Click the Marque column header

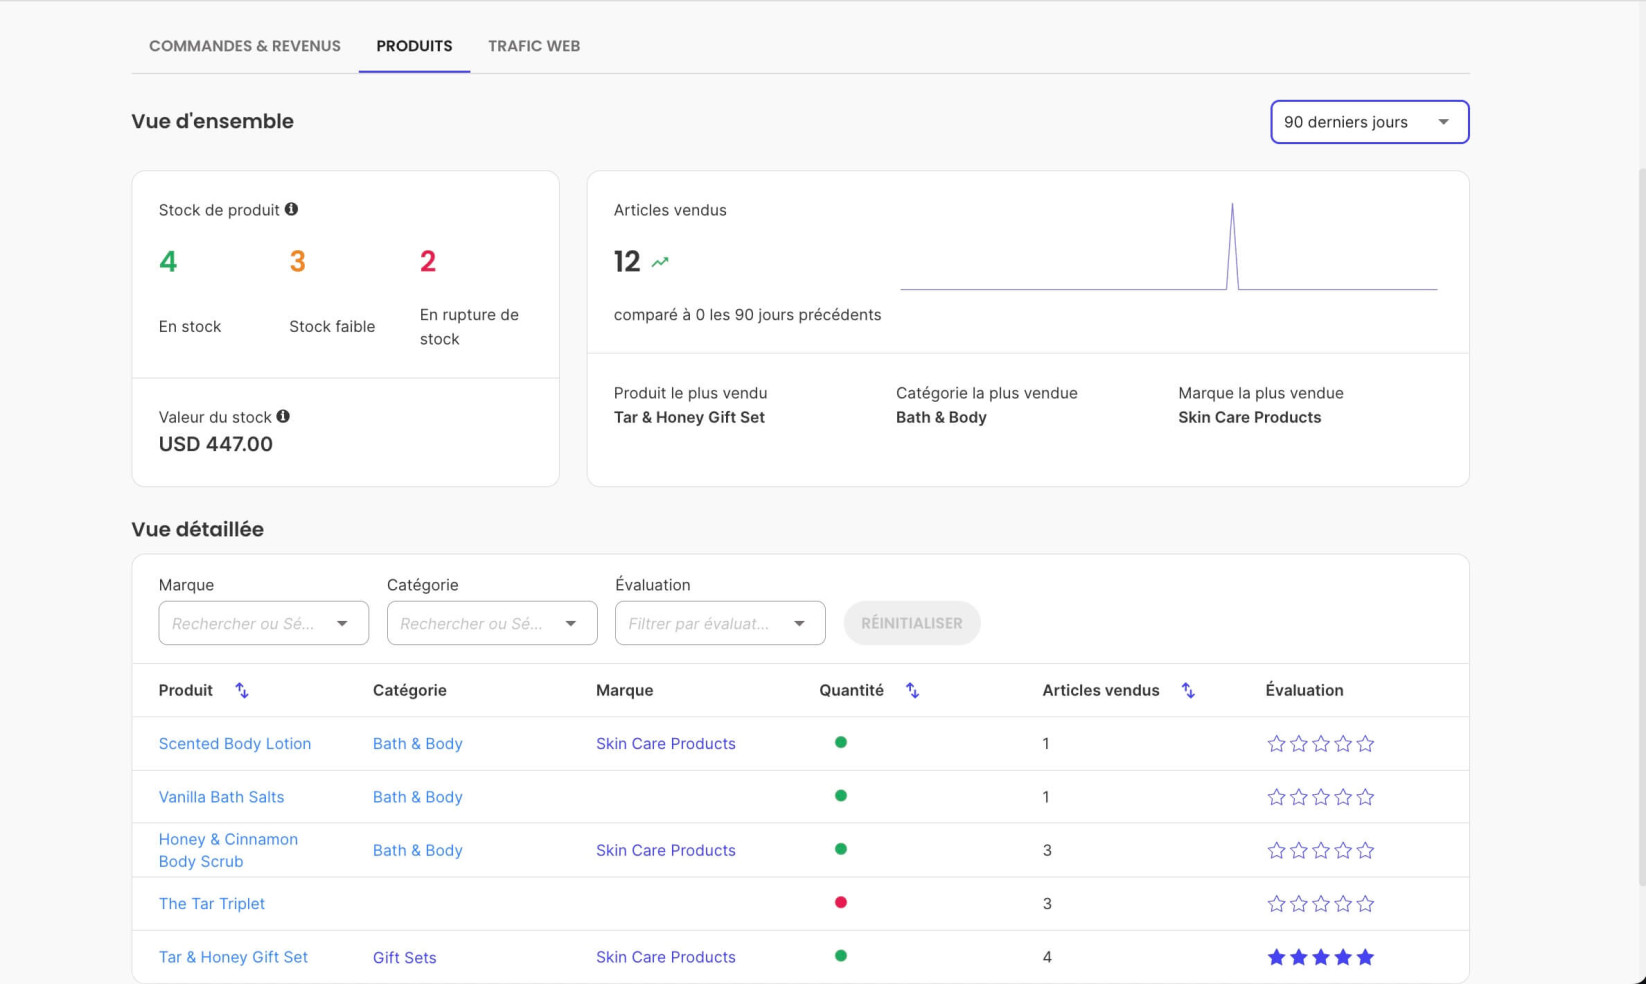pyautogui.click(x=625, y=690)
